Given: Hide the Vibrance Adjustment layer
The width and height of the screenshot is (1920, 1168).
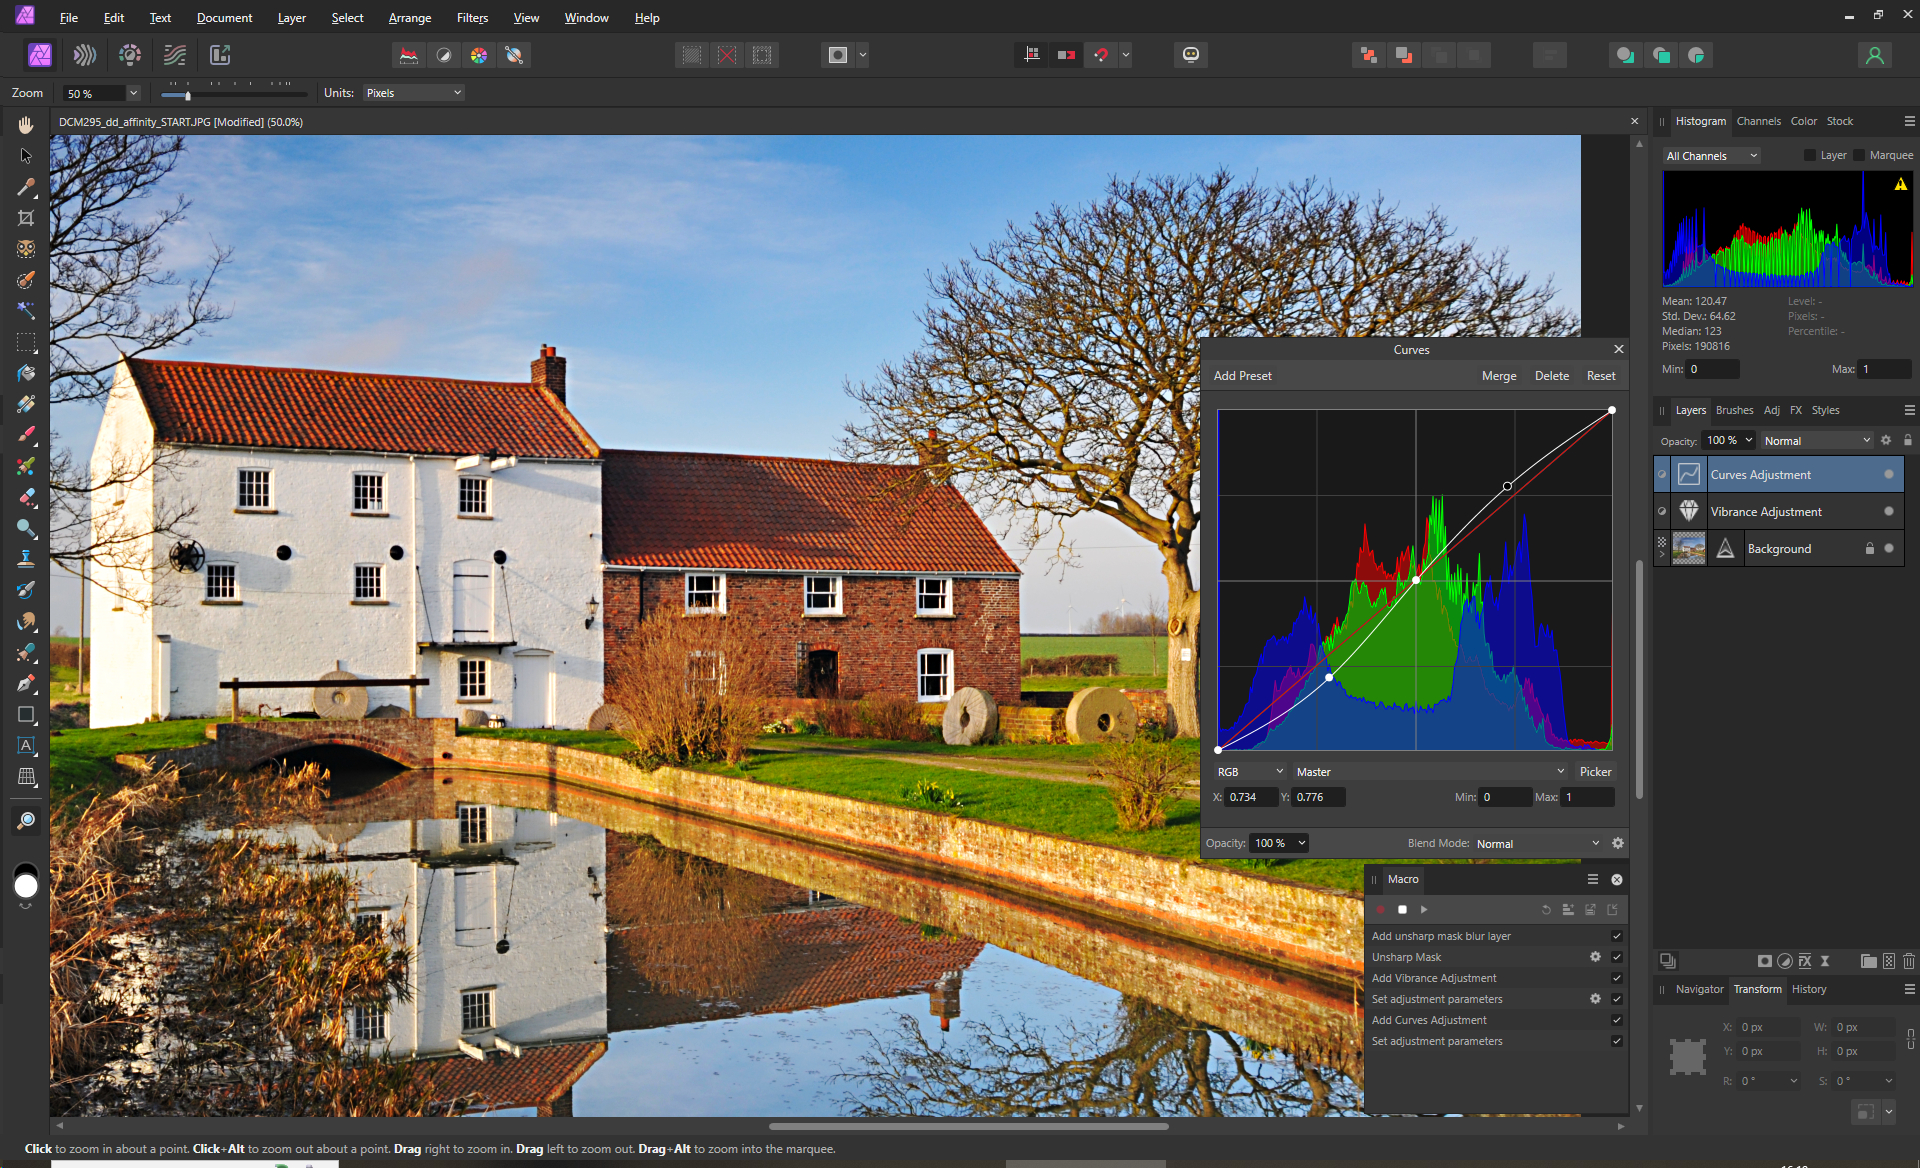Looking at the screenshot, I should point(1888,511).
